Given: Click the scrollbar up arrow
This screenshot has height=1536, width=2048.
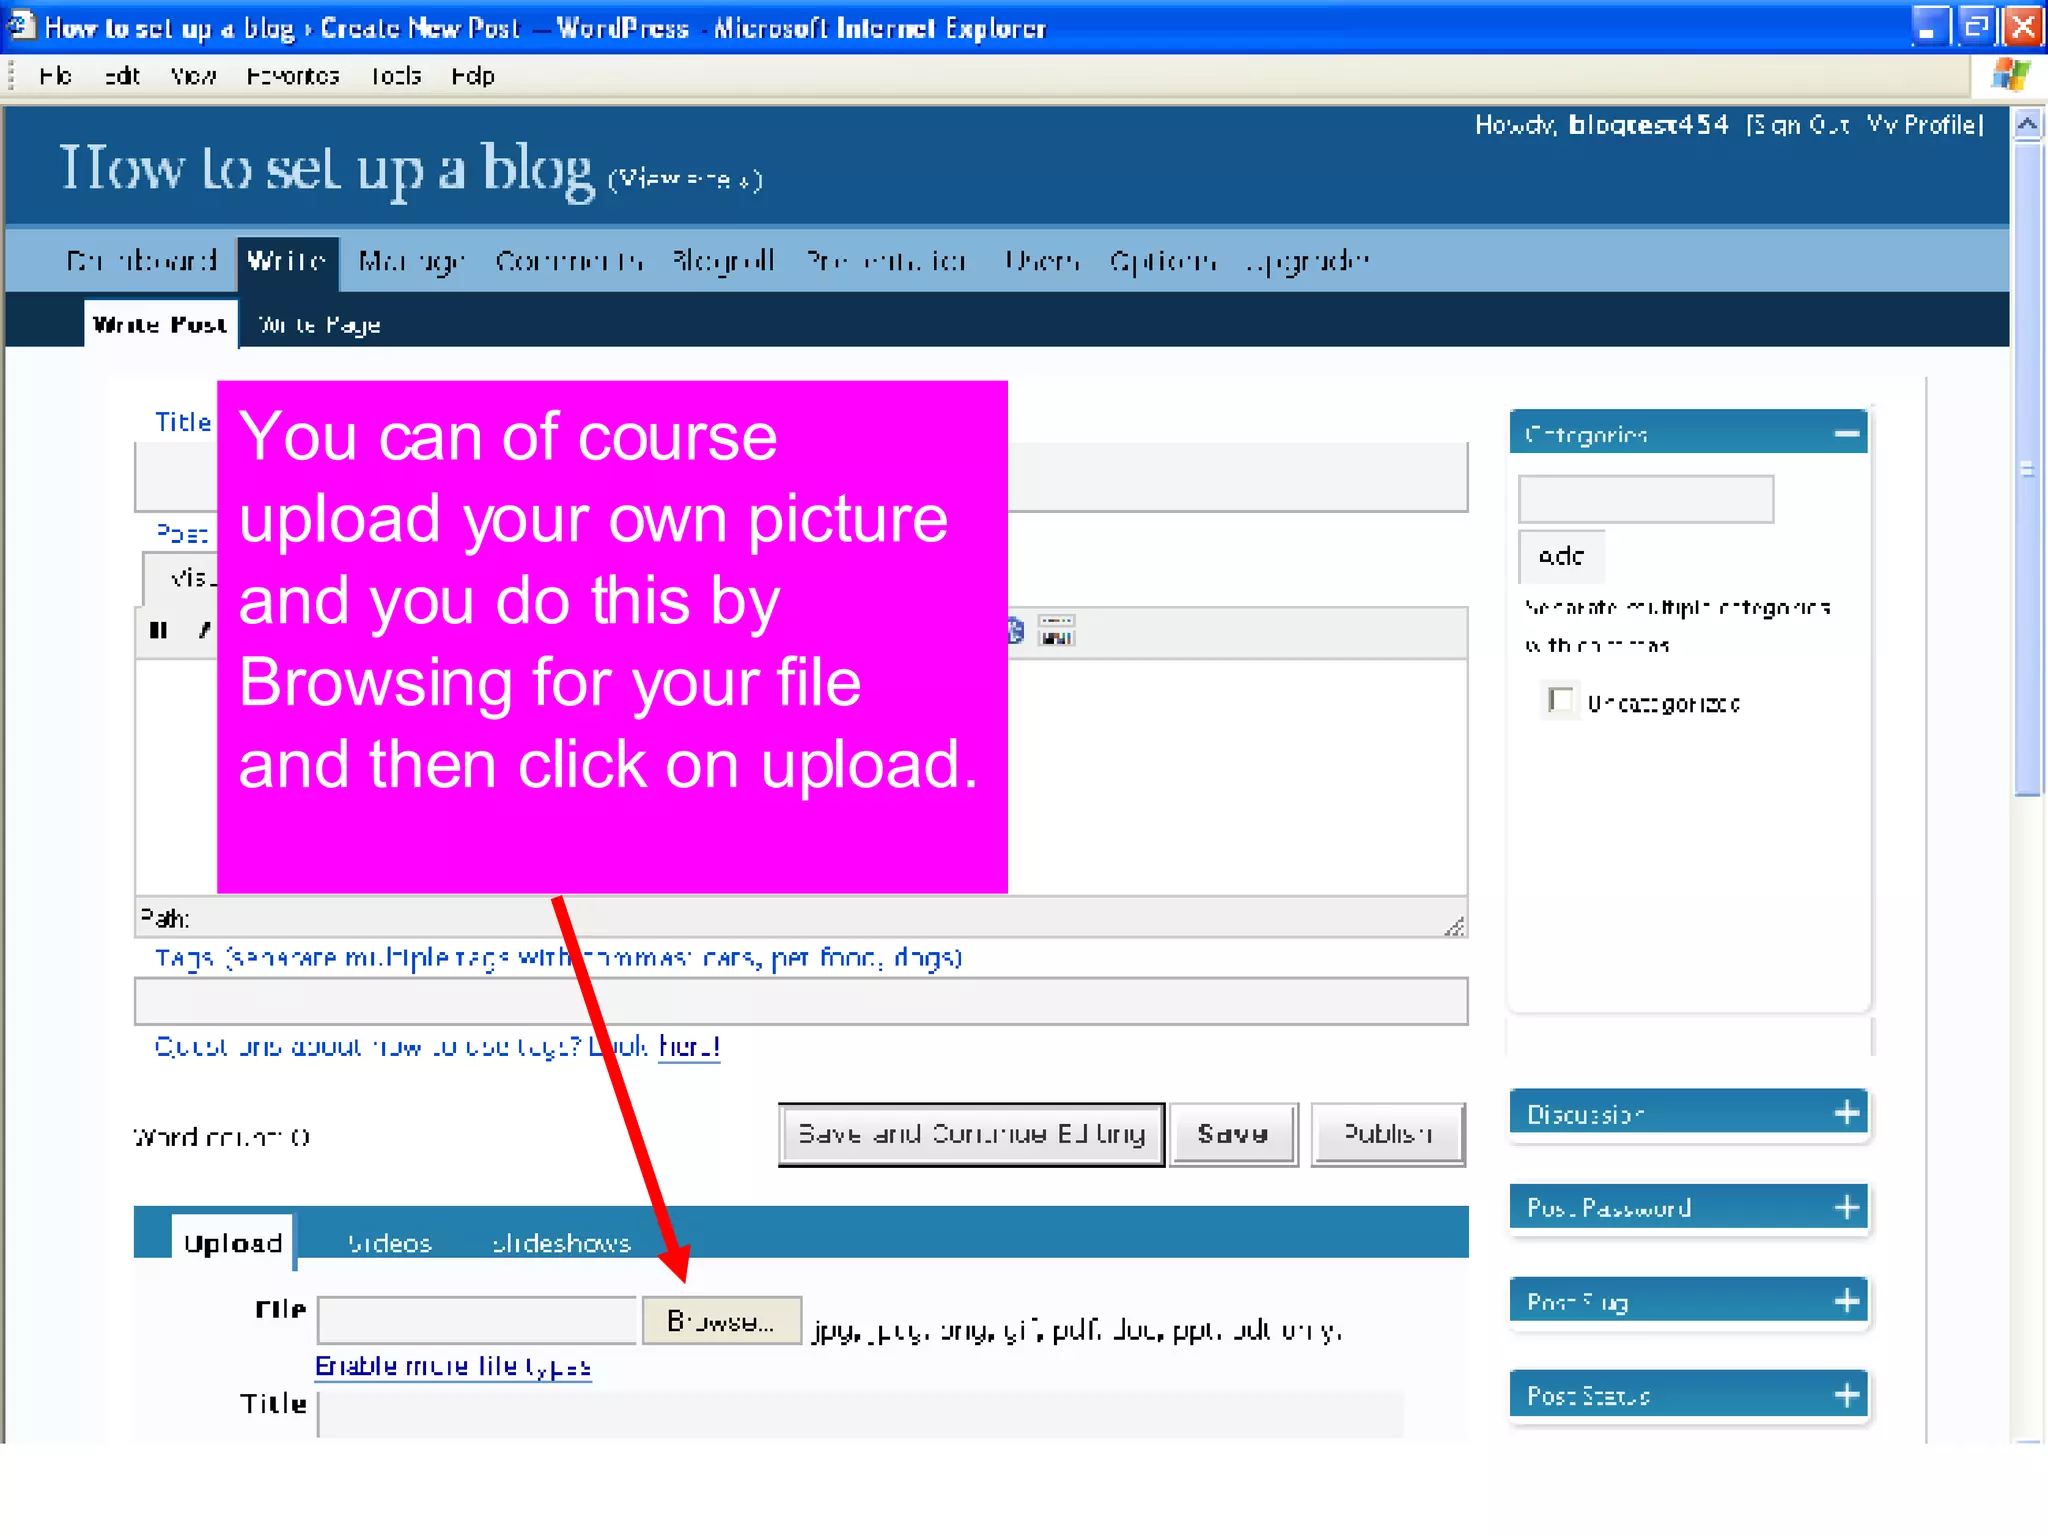Looking at the screenshot, I should coord(2027,125).
